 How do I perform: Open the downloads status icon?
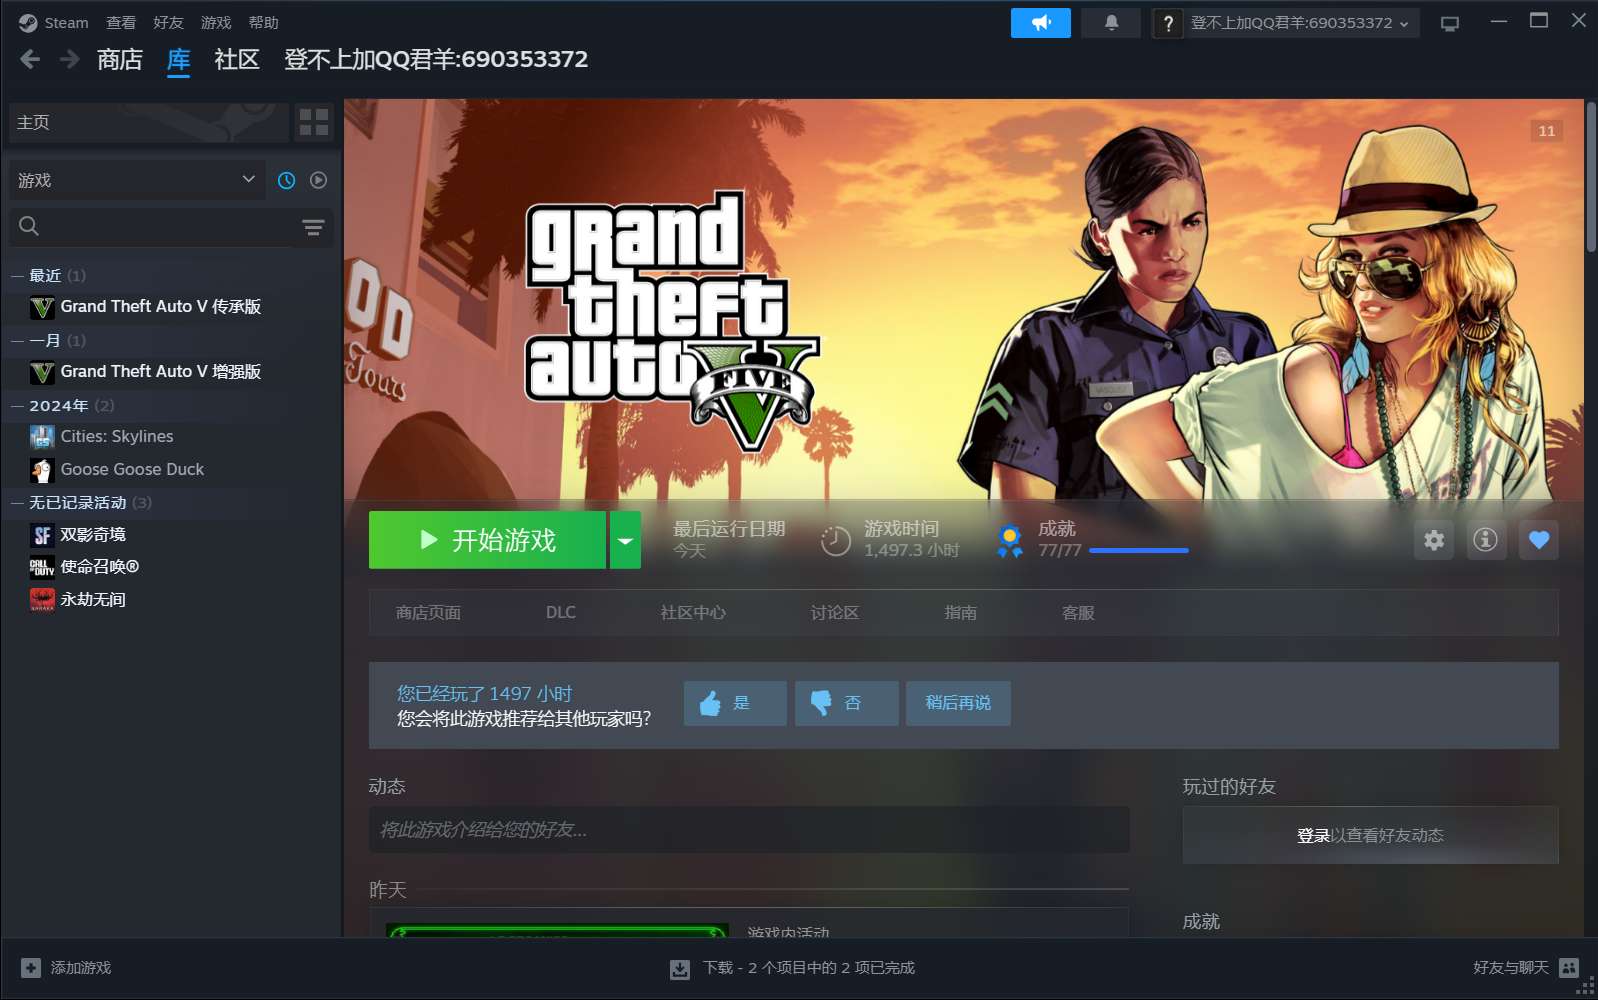[x=680, y=969]
